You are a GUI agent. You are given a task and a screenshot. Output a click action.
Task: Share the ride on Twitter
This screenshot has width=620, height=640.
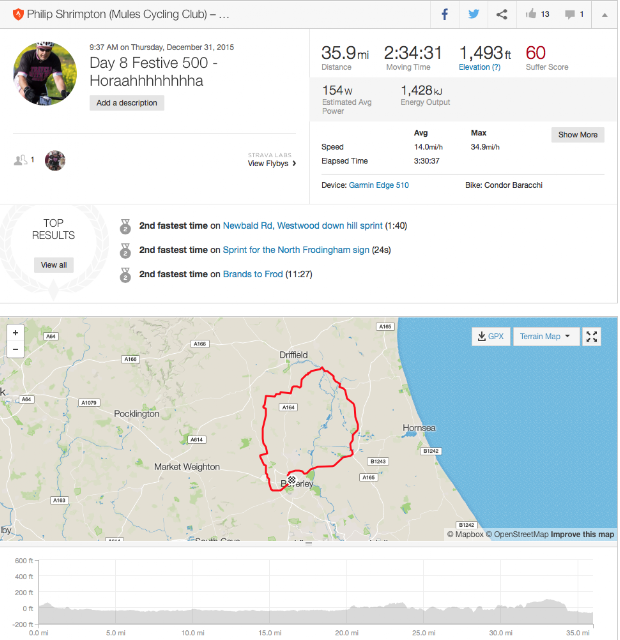[473, 15]
